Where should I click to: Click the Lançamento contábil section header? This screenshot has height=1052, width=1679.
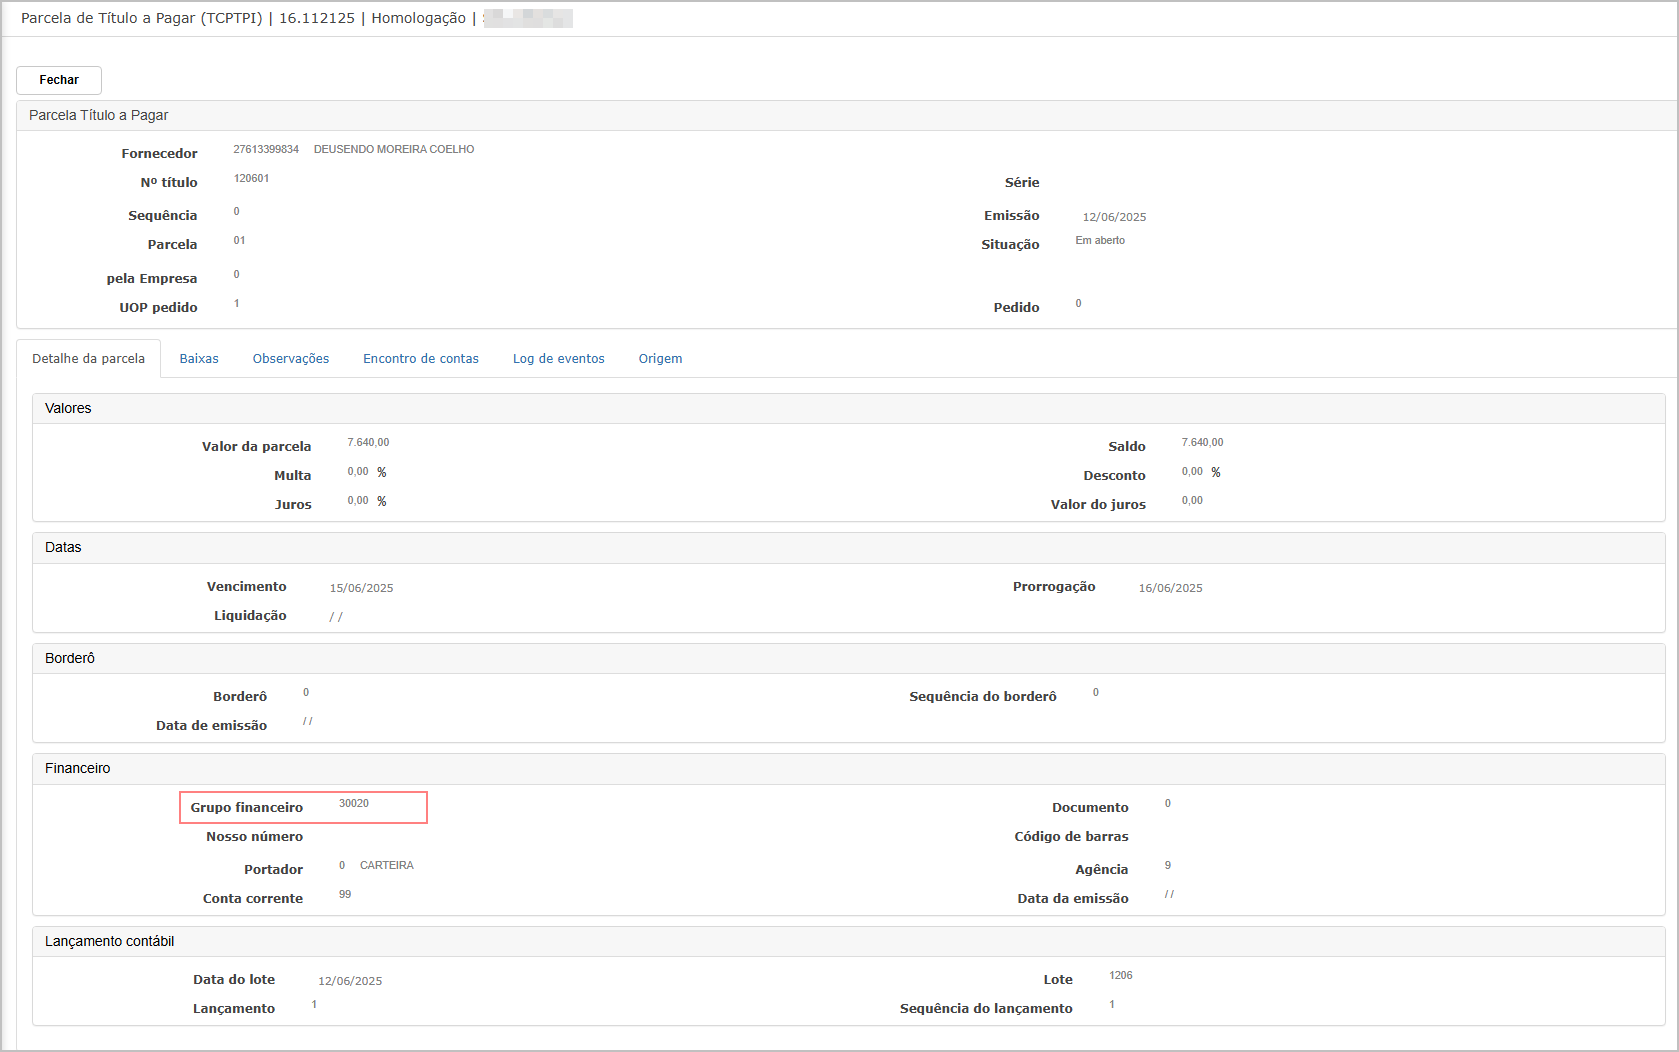[849, 941]
